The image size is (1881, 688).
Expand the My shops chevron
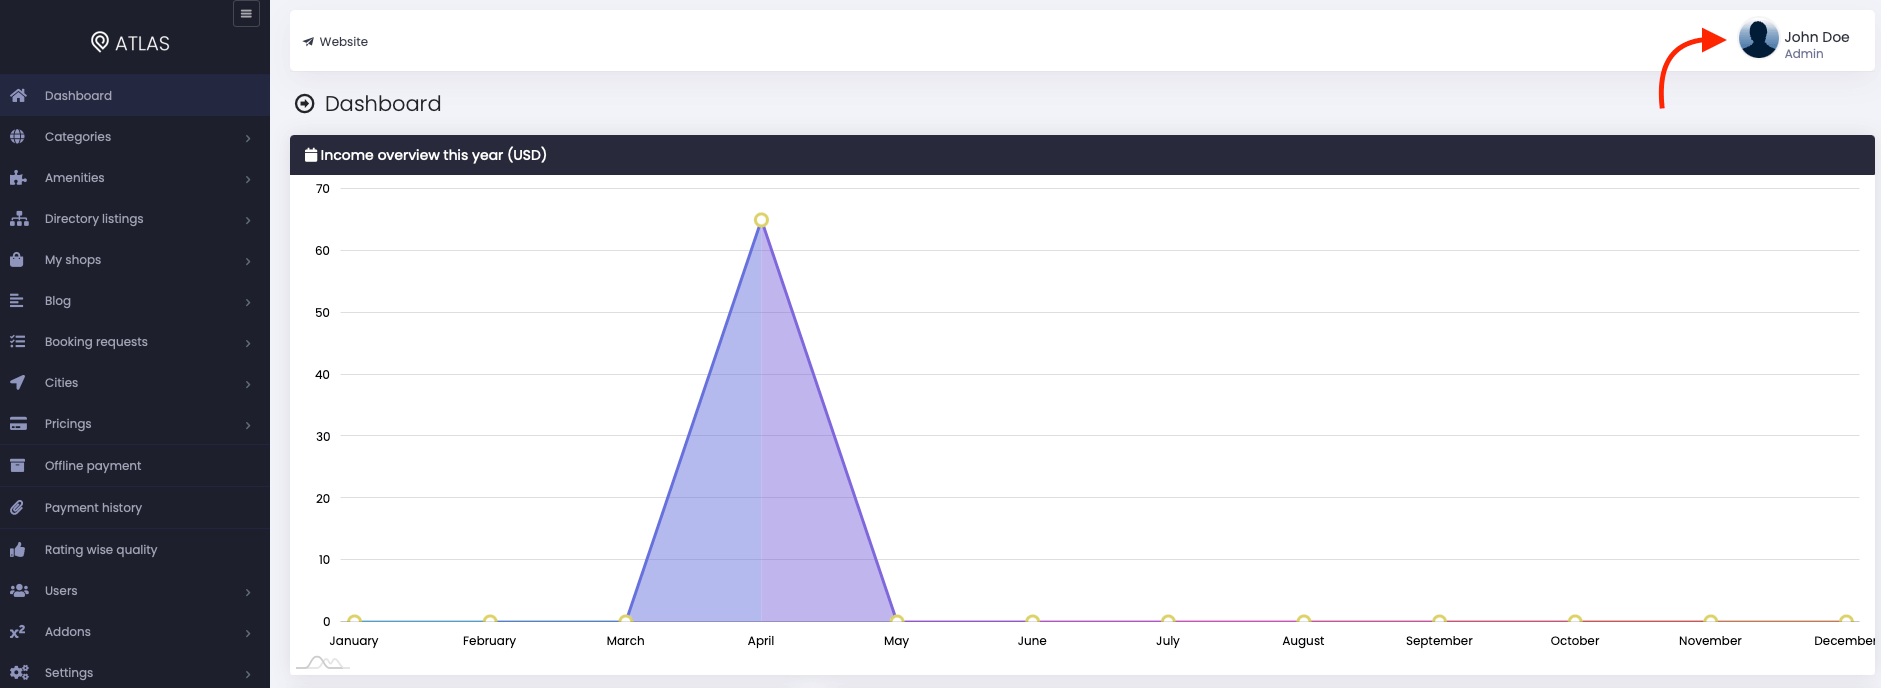point(248,261)
